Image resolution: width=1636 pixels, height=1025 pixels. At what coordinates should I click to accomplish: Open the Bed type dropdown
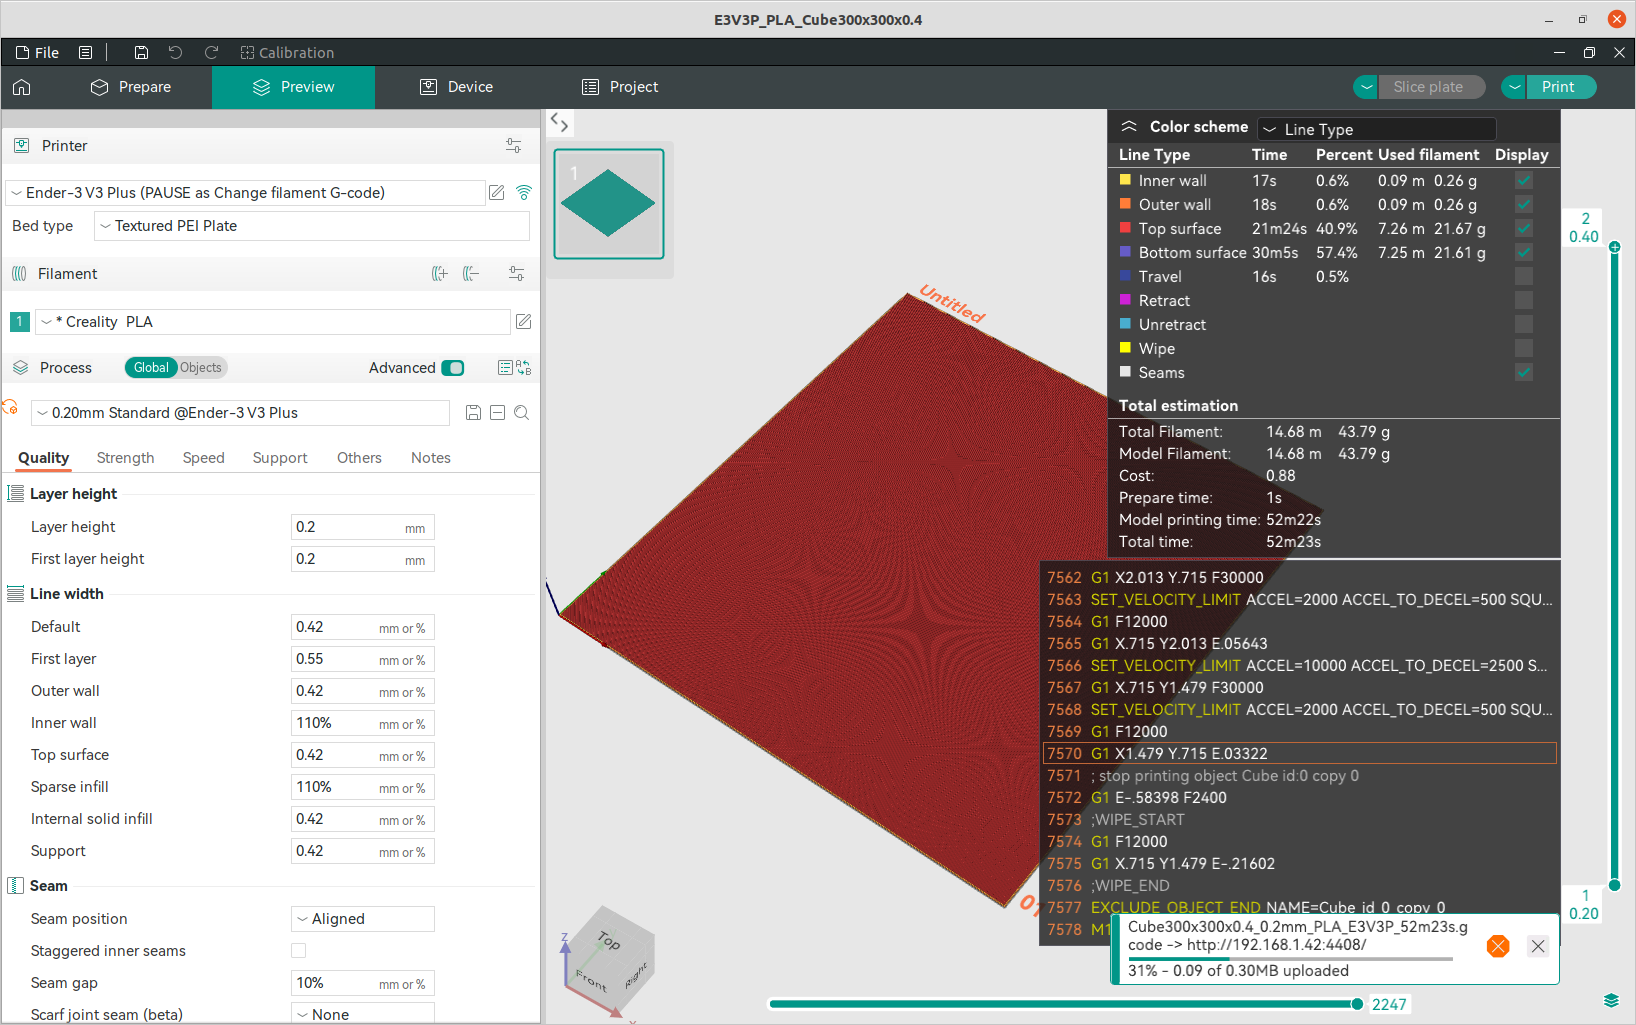[312, 226]
